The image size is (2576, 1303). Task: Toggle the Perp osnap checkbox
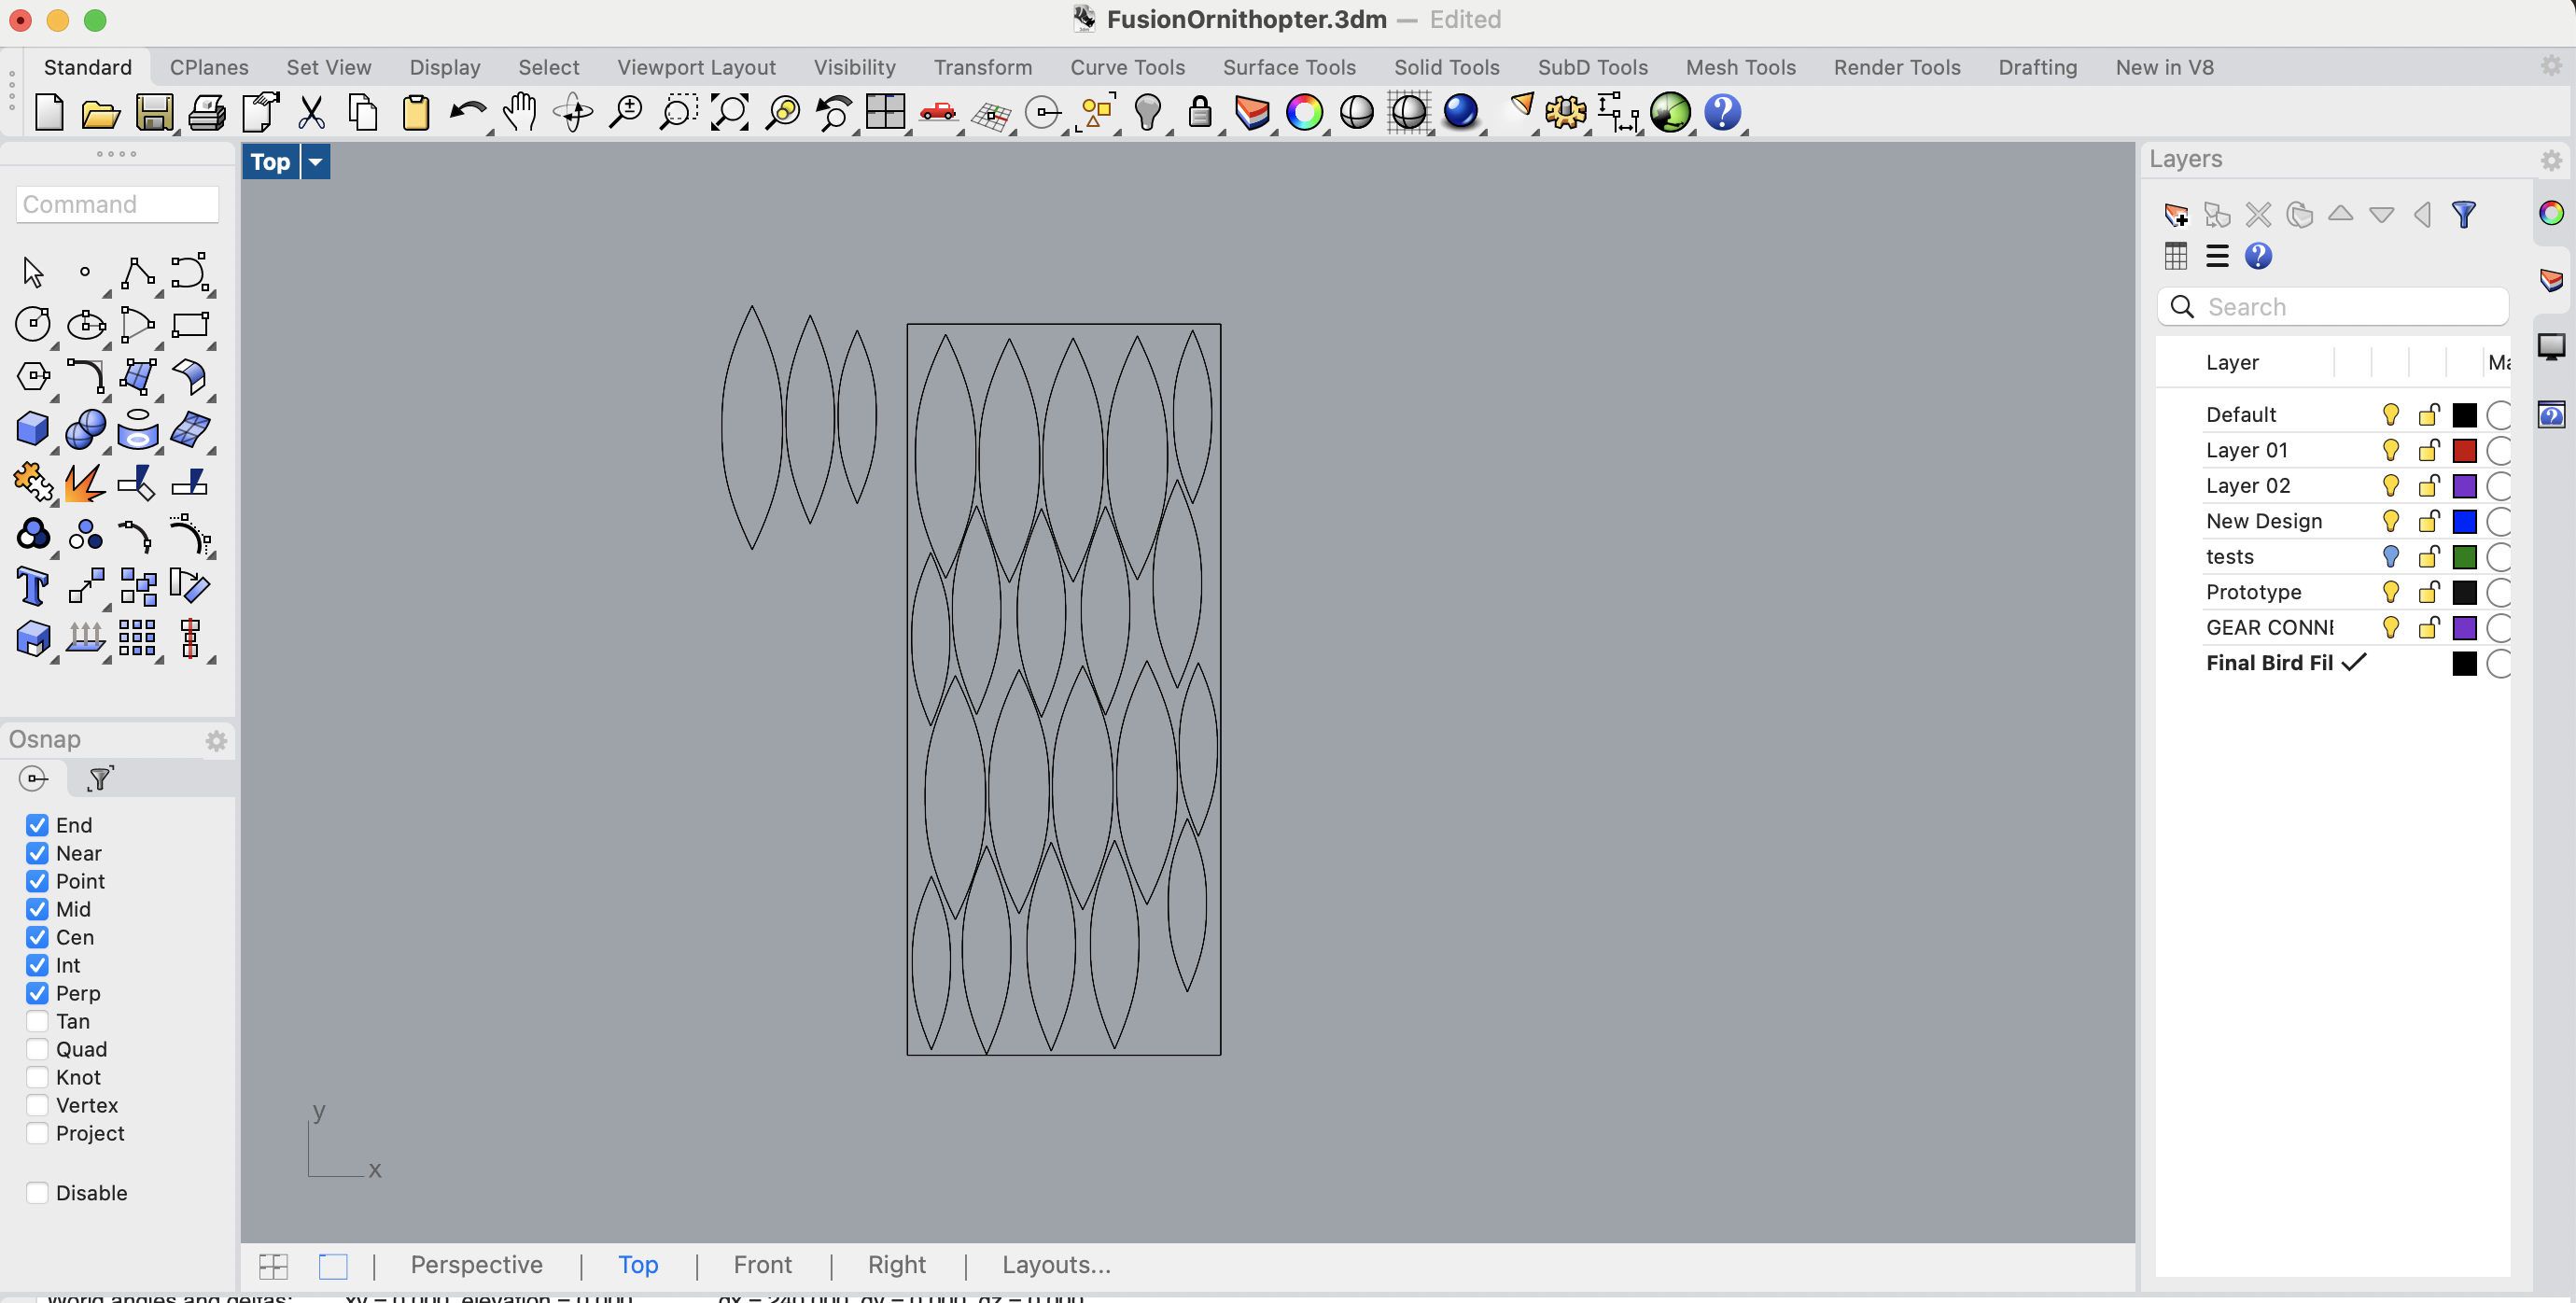tap(37, 993)
